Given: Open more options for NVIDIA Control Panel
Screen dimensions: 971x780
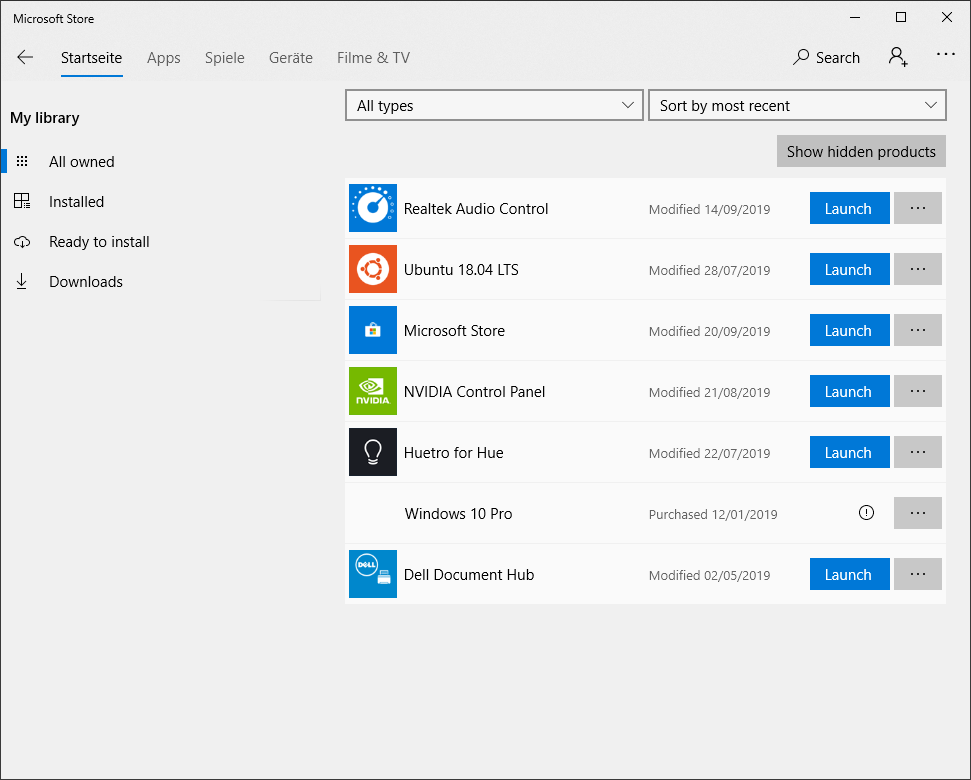Looking at the screenshot, I should 918,391.
